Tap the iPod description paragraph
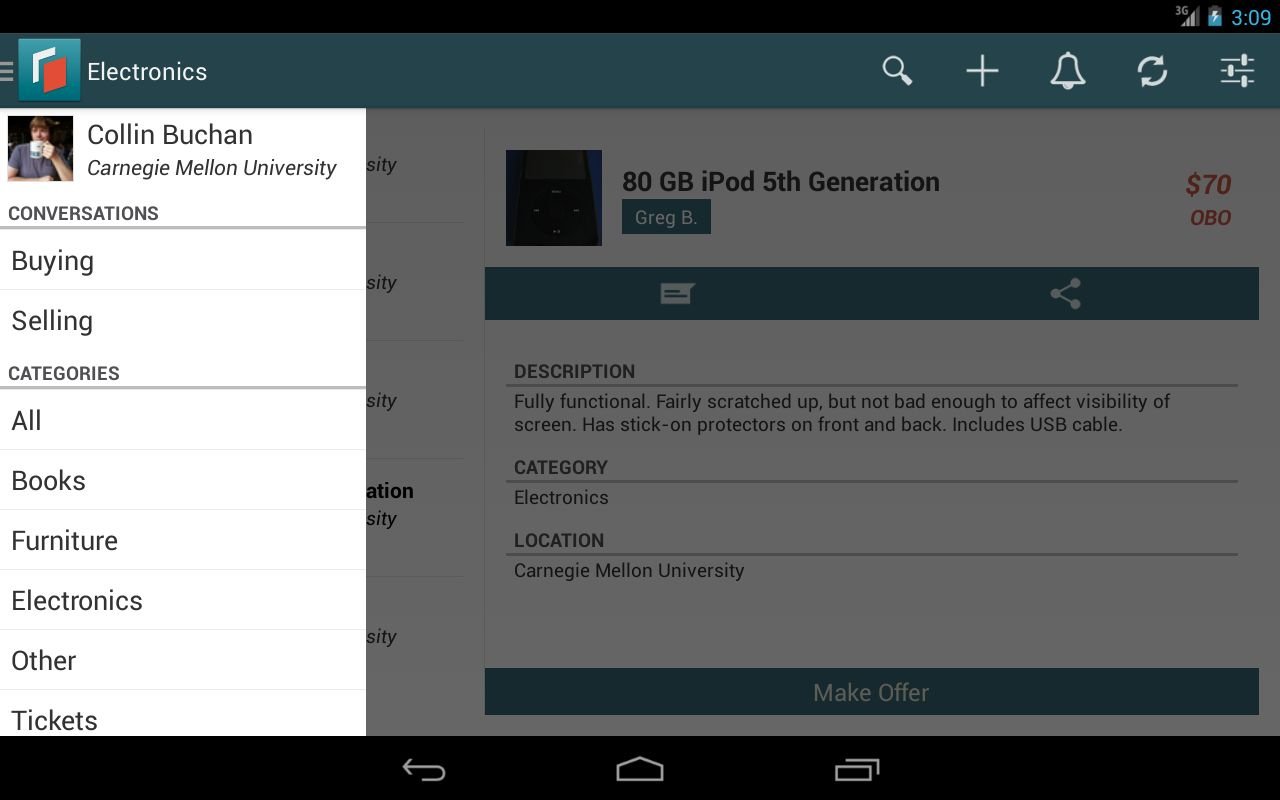 tap(842, 413)
